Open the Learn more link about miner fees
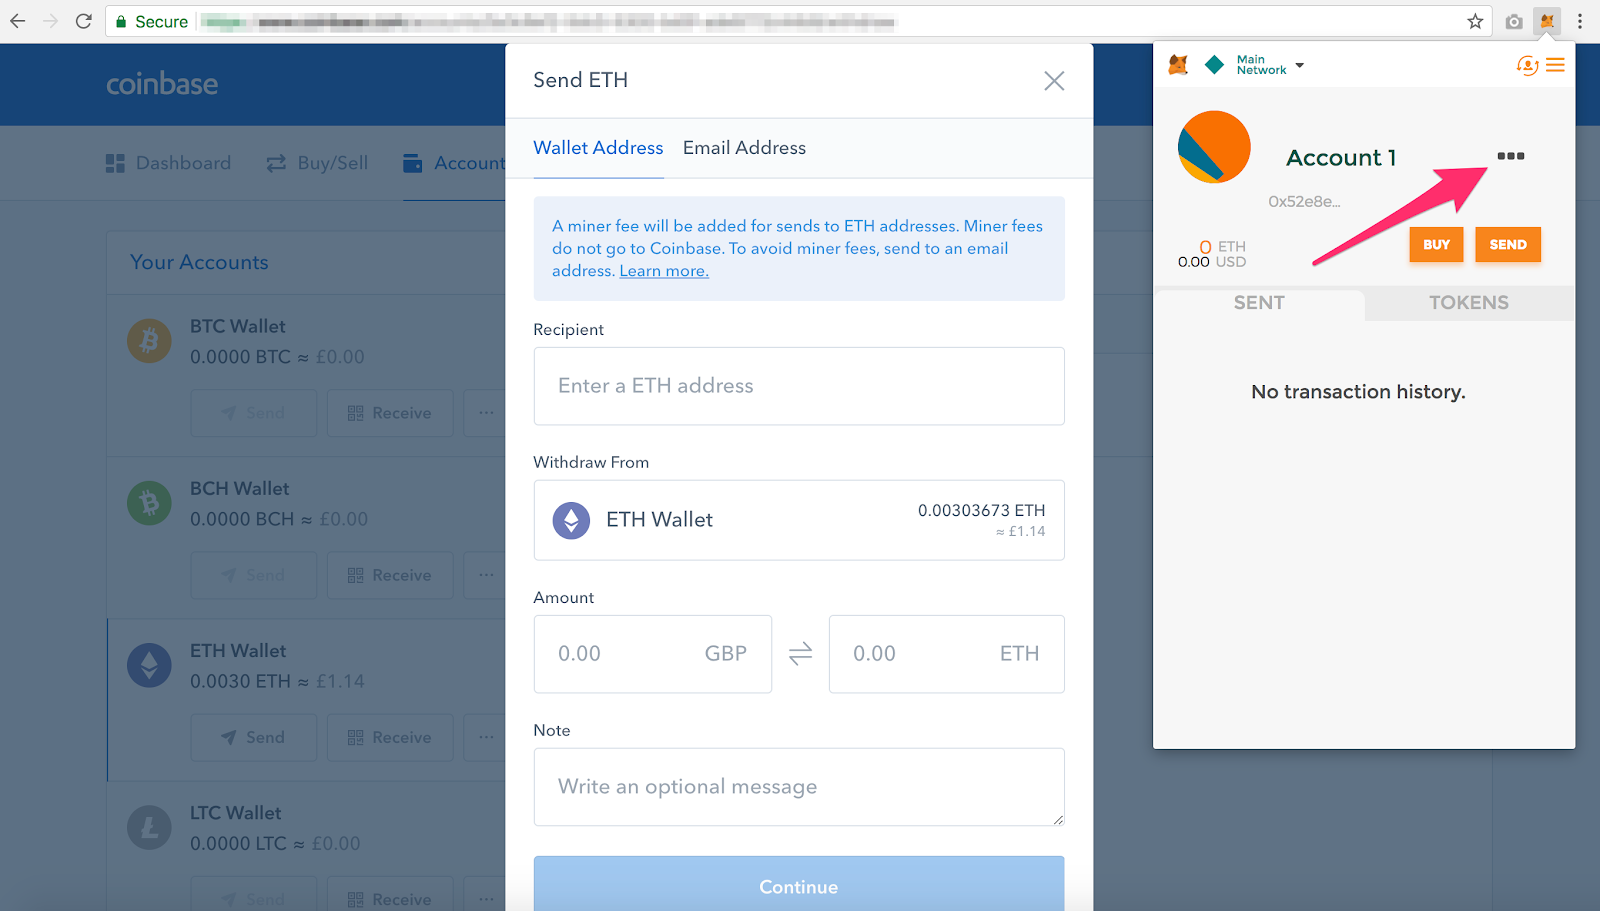Screen dimensions: 1600x911 pyautogui.click(x=664, y=271)
